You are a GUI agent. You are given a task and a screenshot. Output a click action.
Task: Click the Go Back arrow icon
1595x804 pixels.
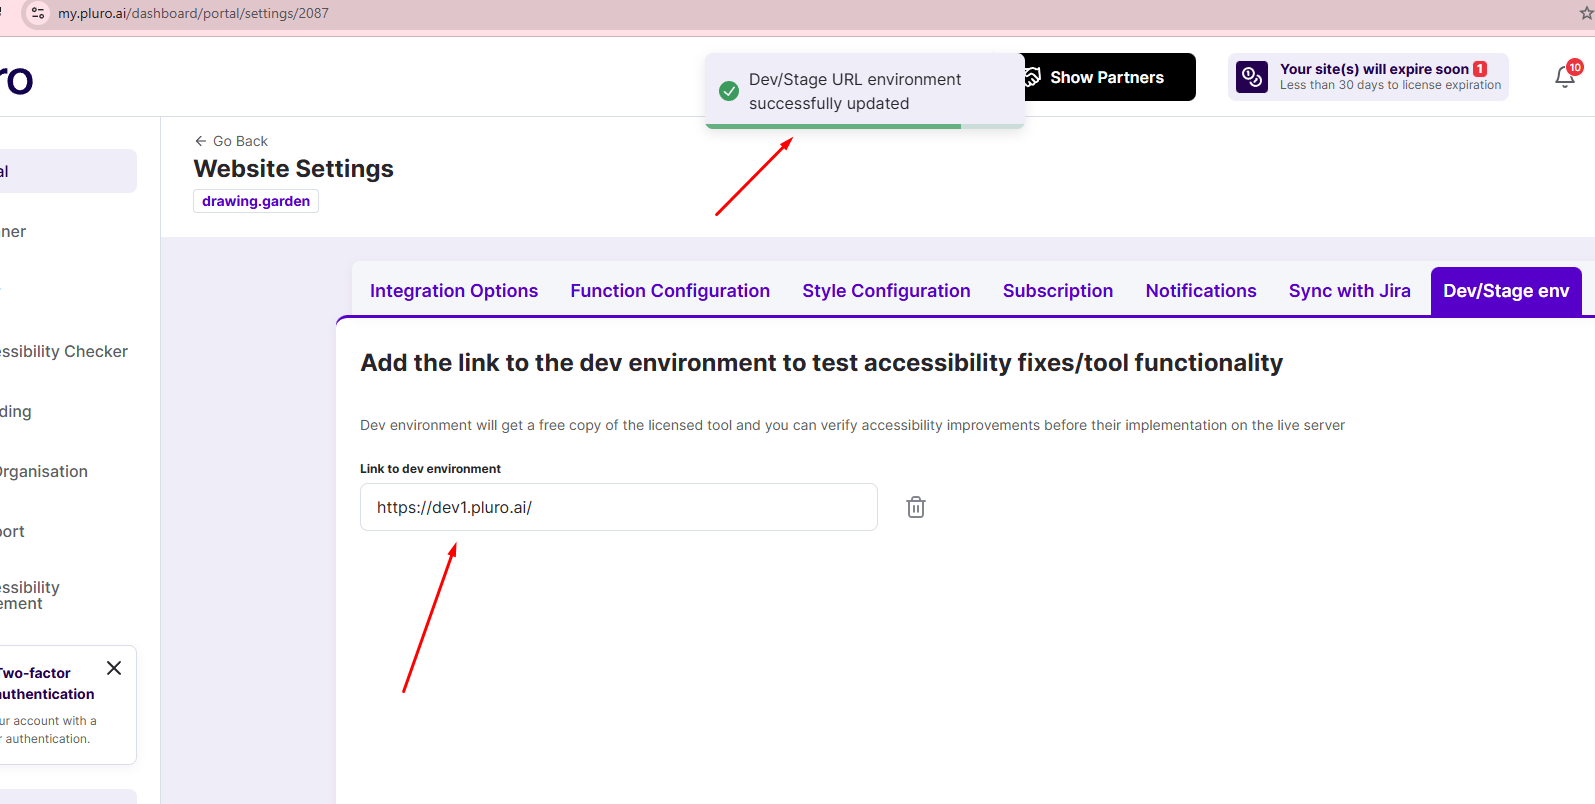pos(200,141)
